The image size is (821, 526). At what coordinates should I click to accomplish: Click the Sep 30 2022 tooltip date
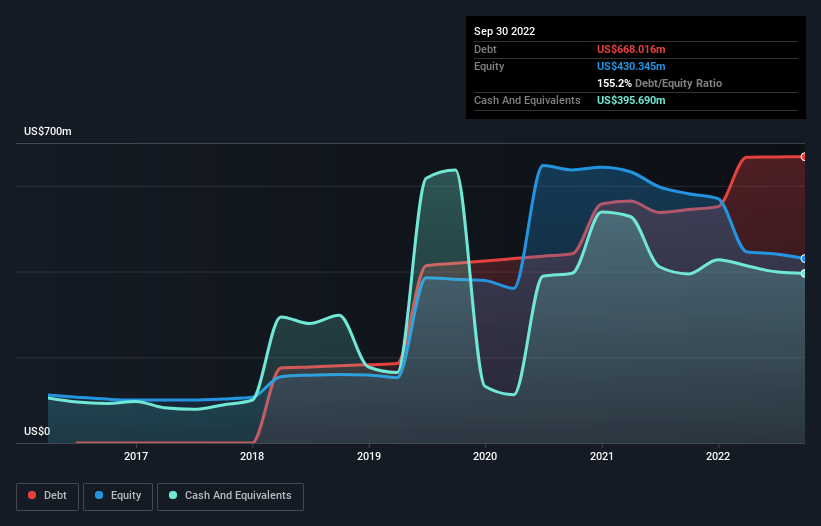click(x=504, y=31)
